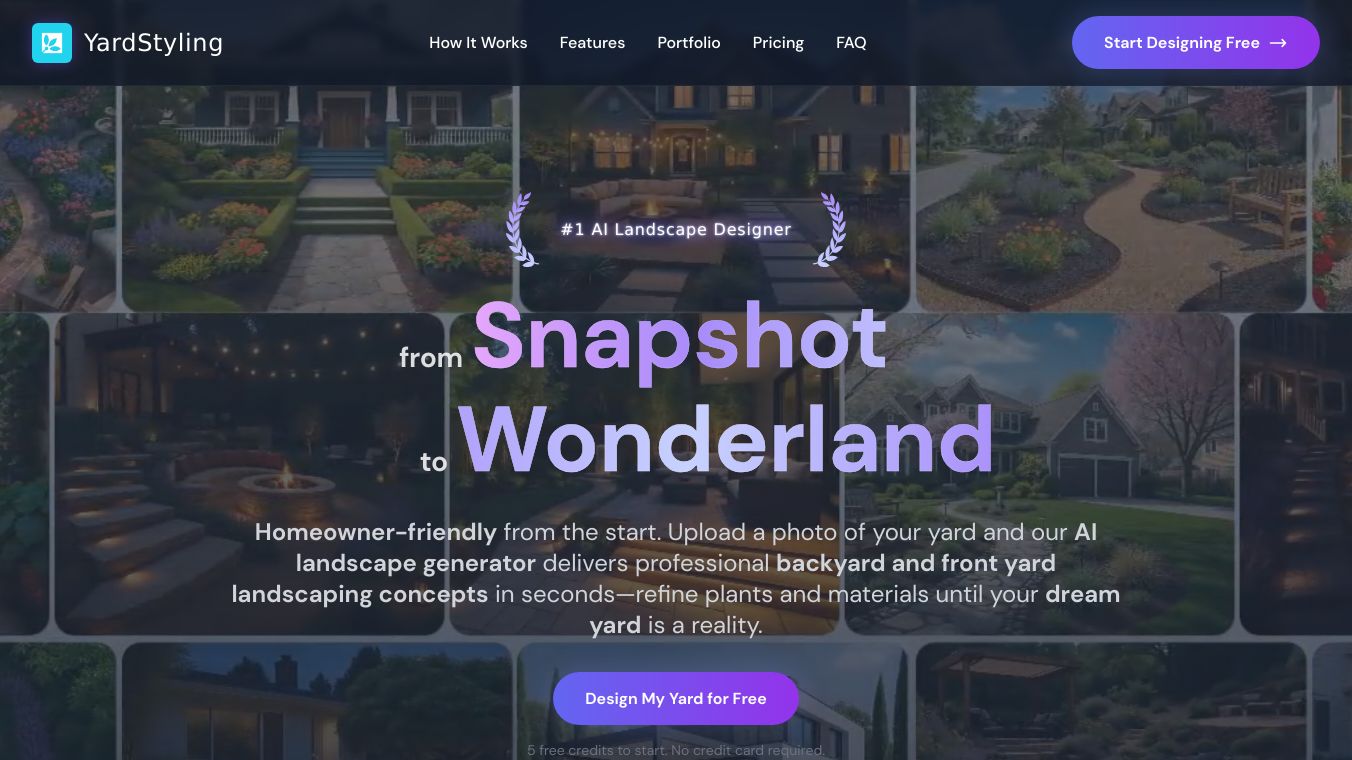Screen dimensions: 1352x760
Task: Click the YardStyling brand name text
Action: point(153,43)
